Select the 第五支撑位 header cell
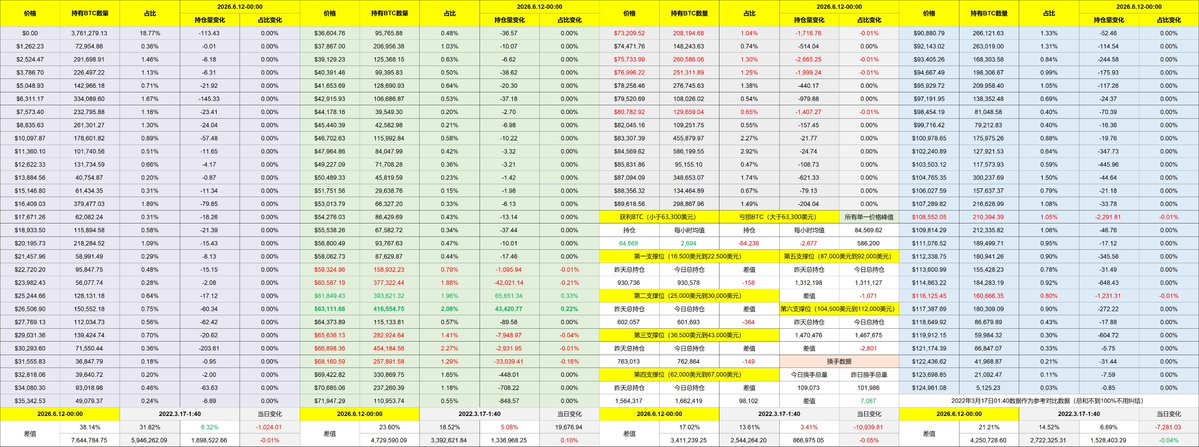 [x=838, y=257]
